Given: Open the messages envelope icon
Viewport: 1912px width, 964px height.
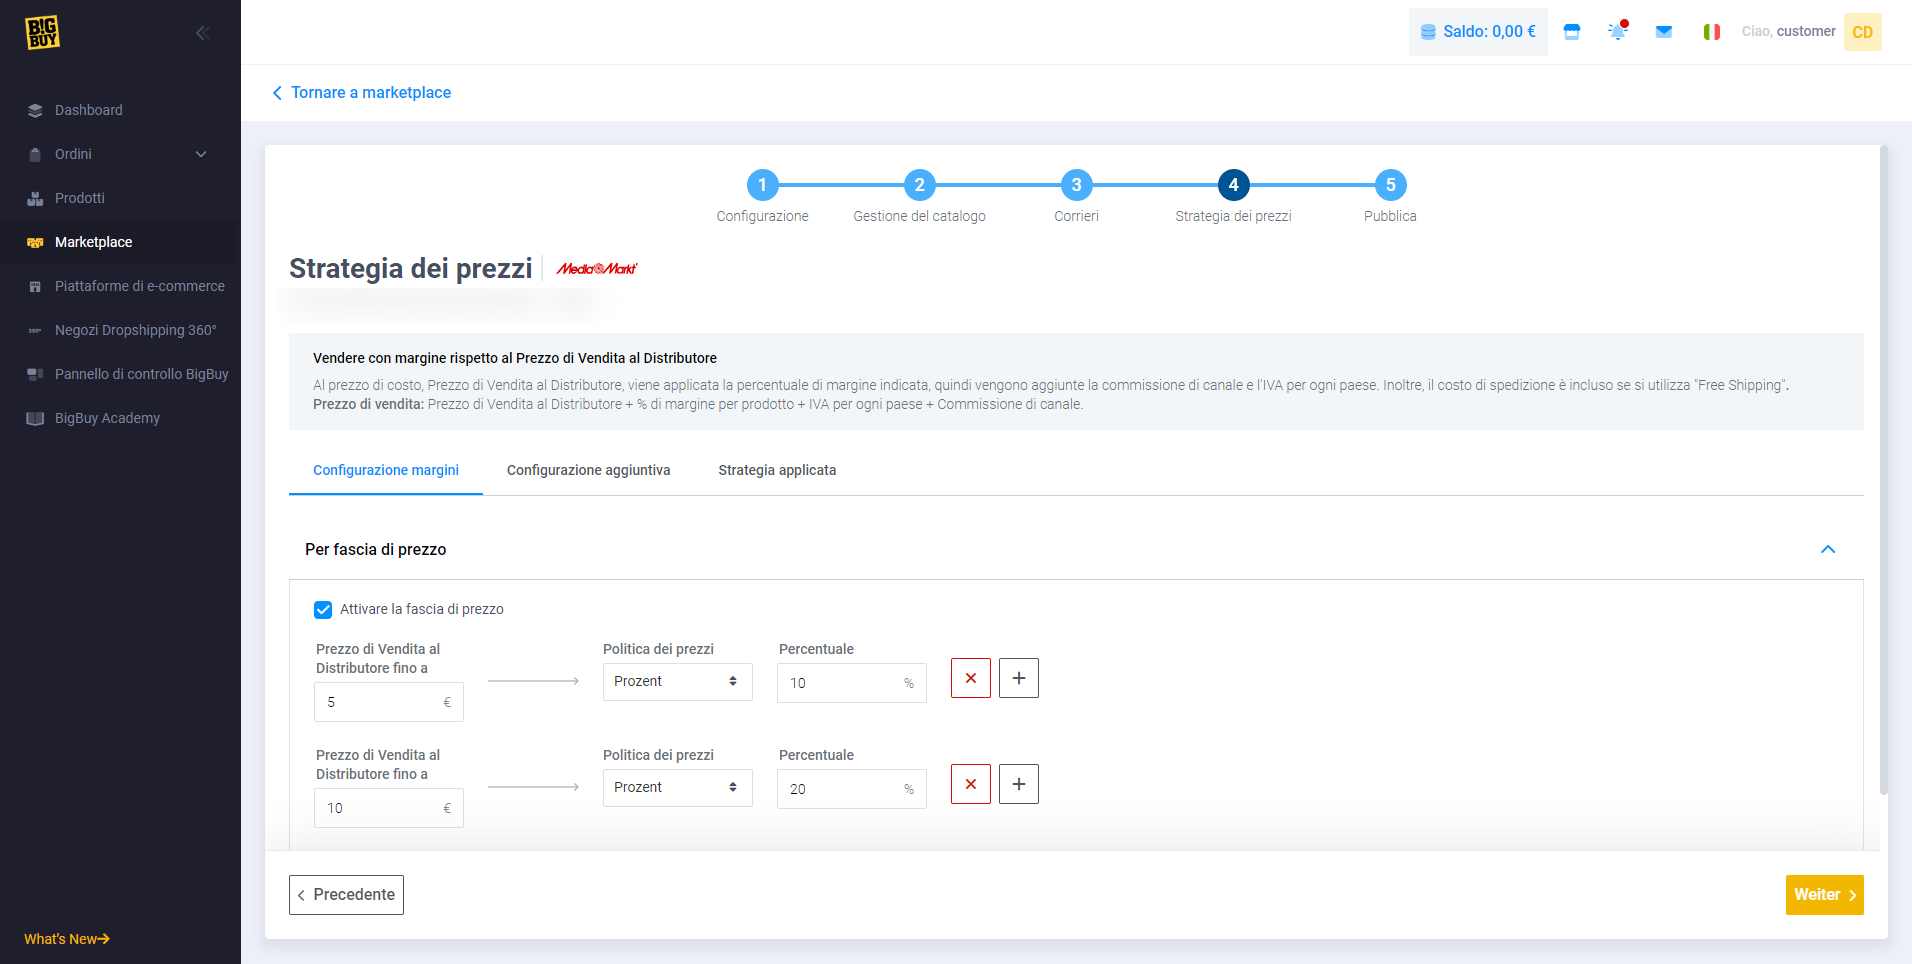Looking at the screenshot, I should click(x=1664, y=32).
